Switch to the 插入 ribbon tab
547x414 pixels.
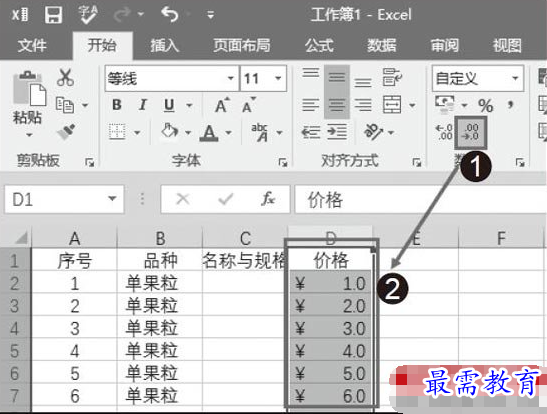[x=165, y=46]
